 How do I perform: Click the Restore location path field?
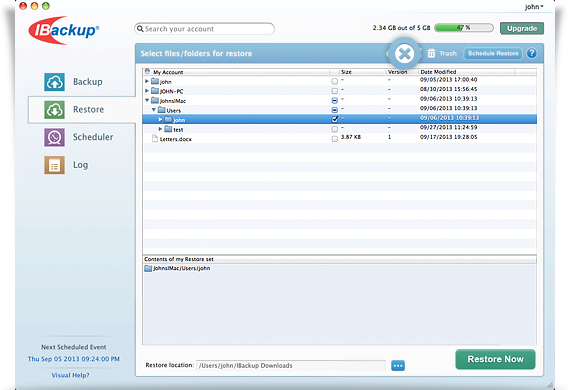(x=291, y=366)
